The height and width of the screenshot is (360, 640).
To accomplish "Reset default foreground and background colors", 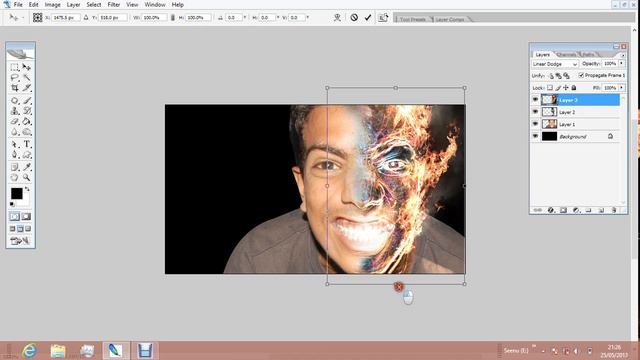I will 12,204.
